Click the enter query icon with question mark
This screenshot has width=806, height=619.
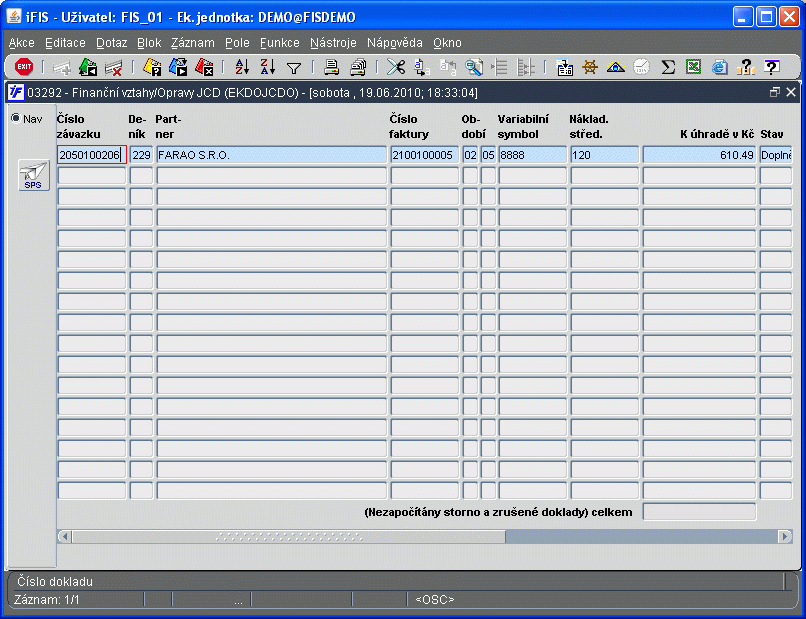(x=152, y=67)
